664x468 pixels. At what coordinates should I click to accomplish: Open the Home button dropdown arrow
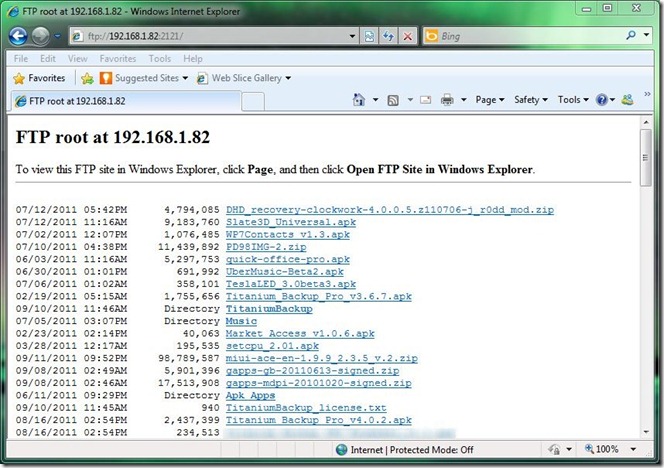point(375,100)
